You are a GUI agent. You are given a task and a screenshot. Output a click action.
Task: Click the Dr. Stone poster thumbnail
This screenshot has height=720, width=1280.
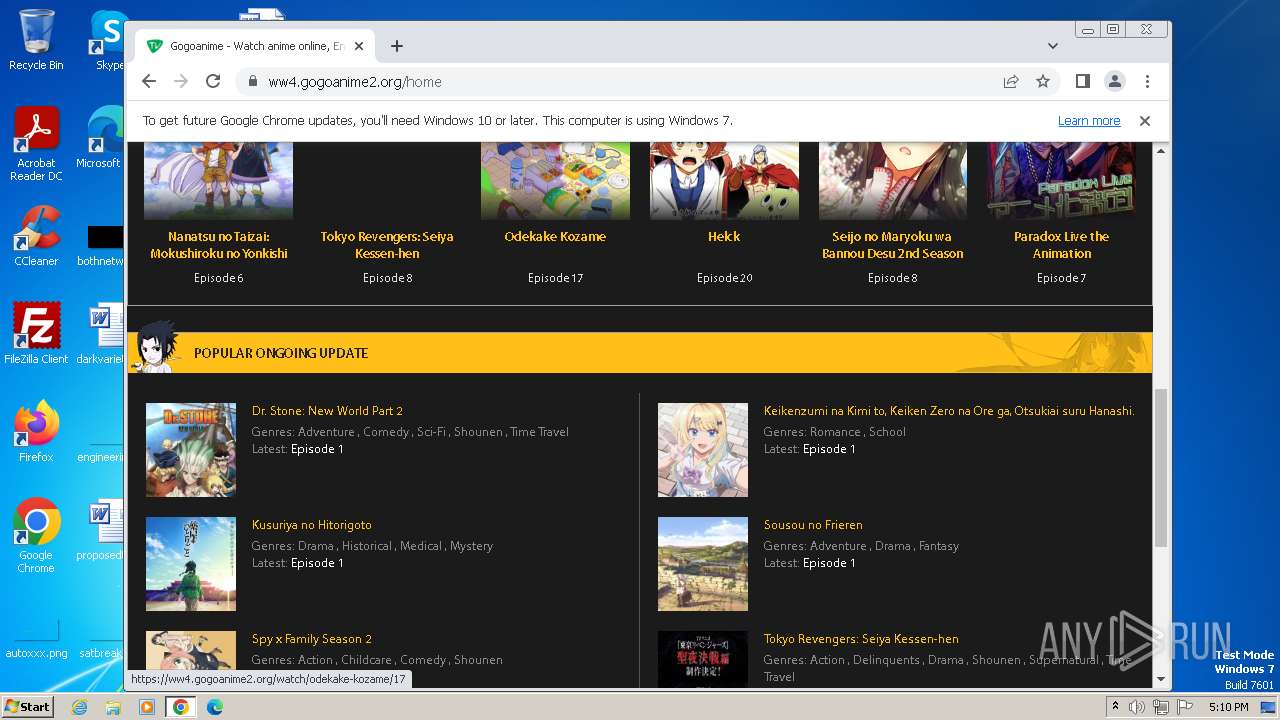coord(191,450)
